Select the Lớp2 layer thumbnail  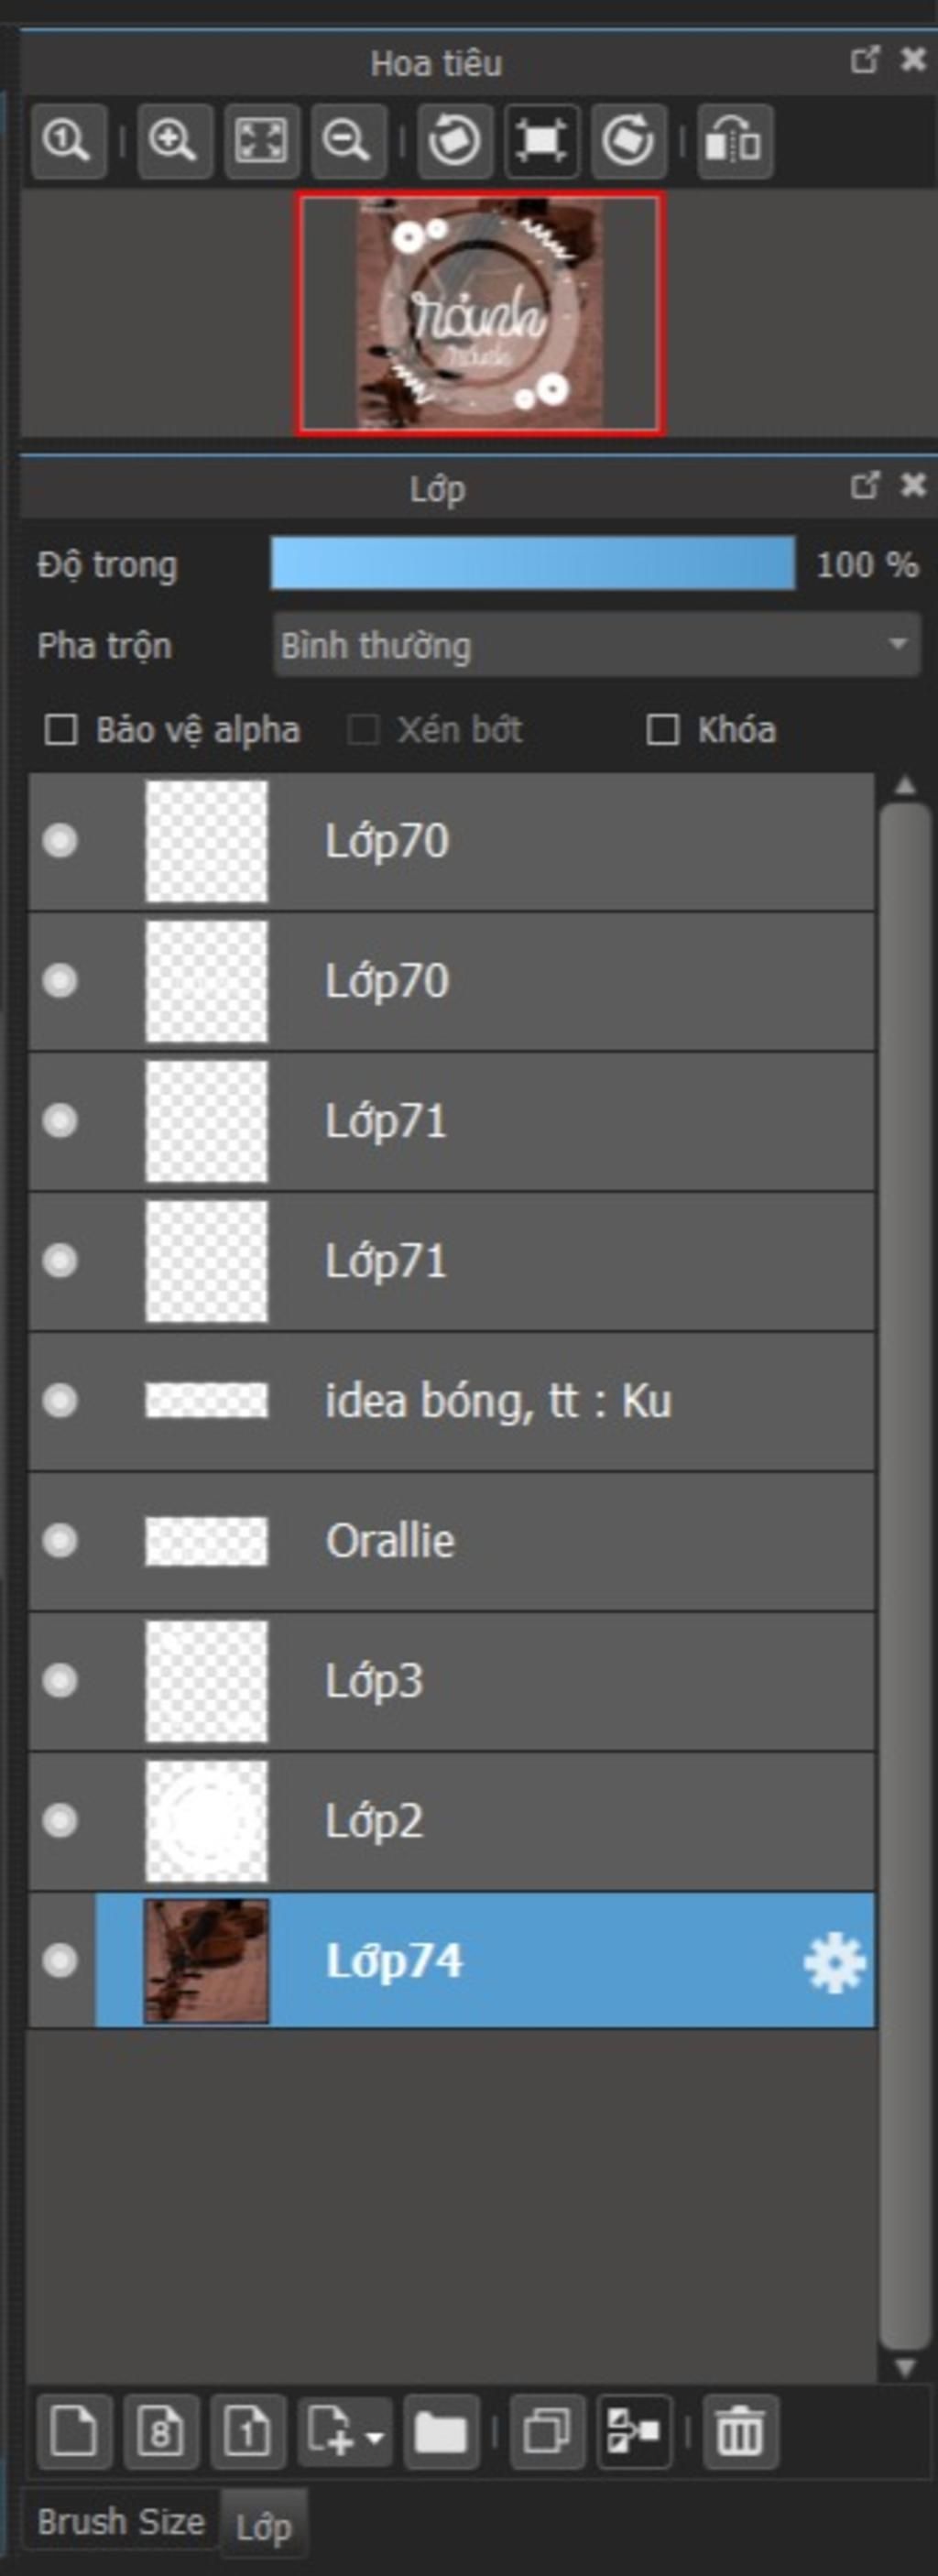pos(206,1821)
